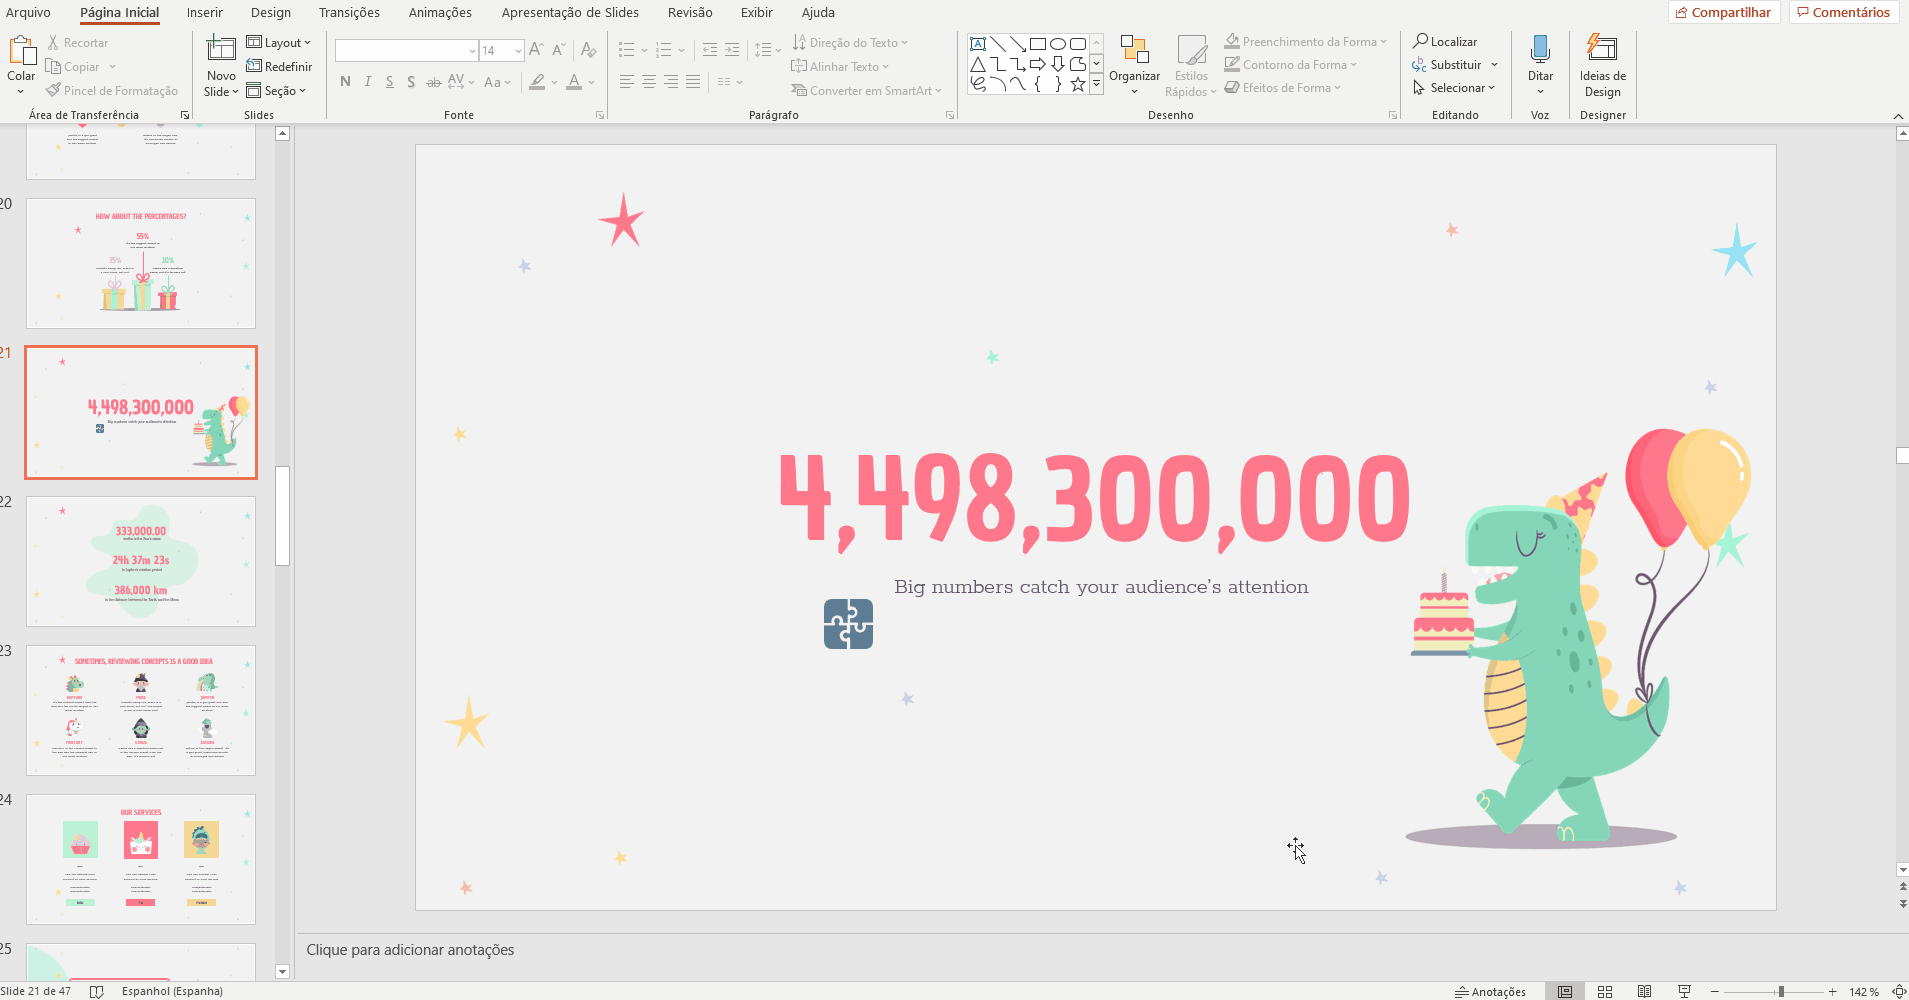The height and width of the screenshot is (1000, 1909).
Task: Click Espanhol (Espanha) language indicator
Action: coord(172,991)
